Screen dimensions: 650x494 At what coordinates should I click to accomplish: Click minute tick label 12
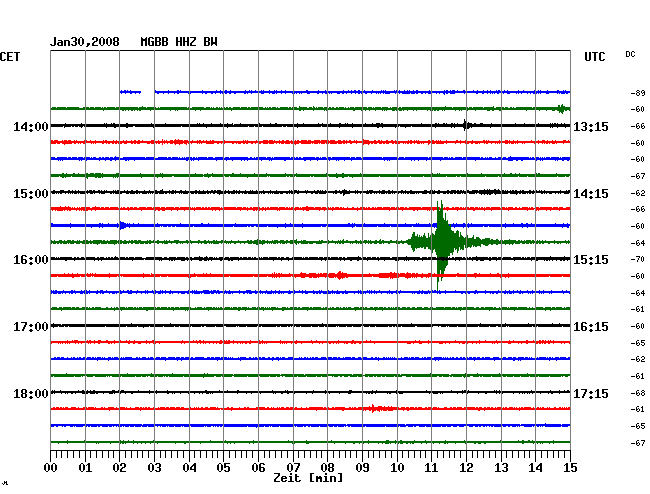466,468
